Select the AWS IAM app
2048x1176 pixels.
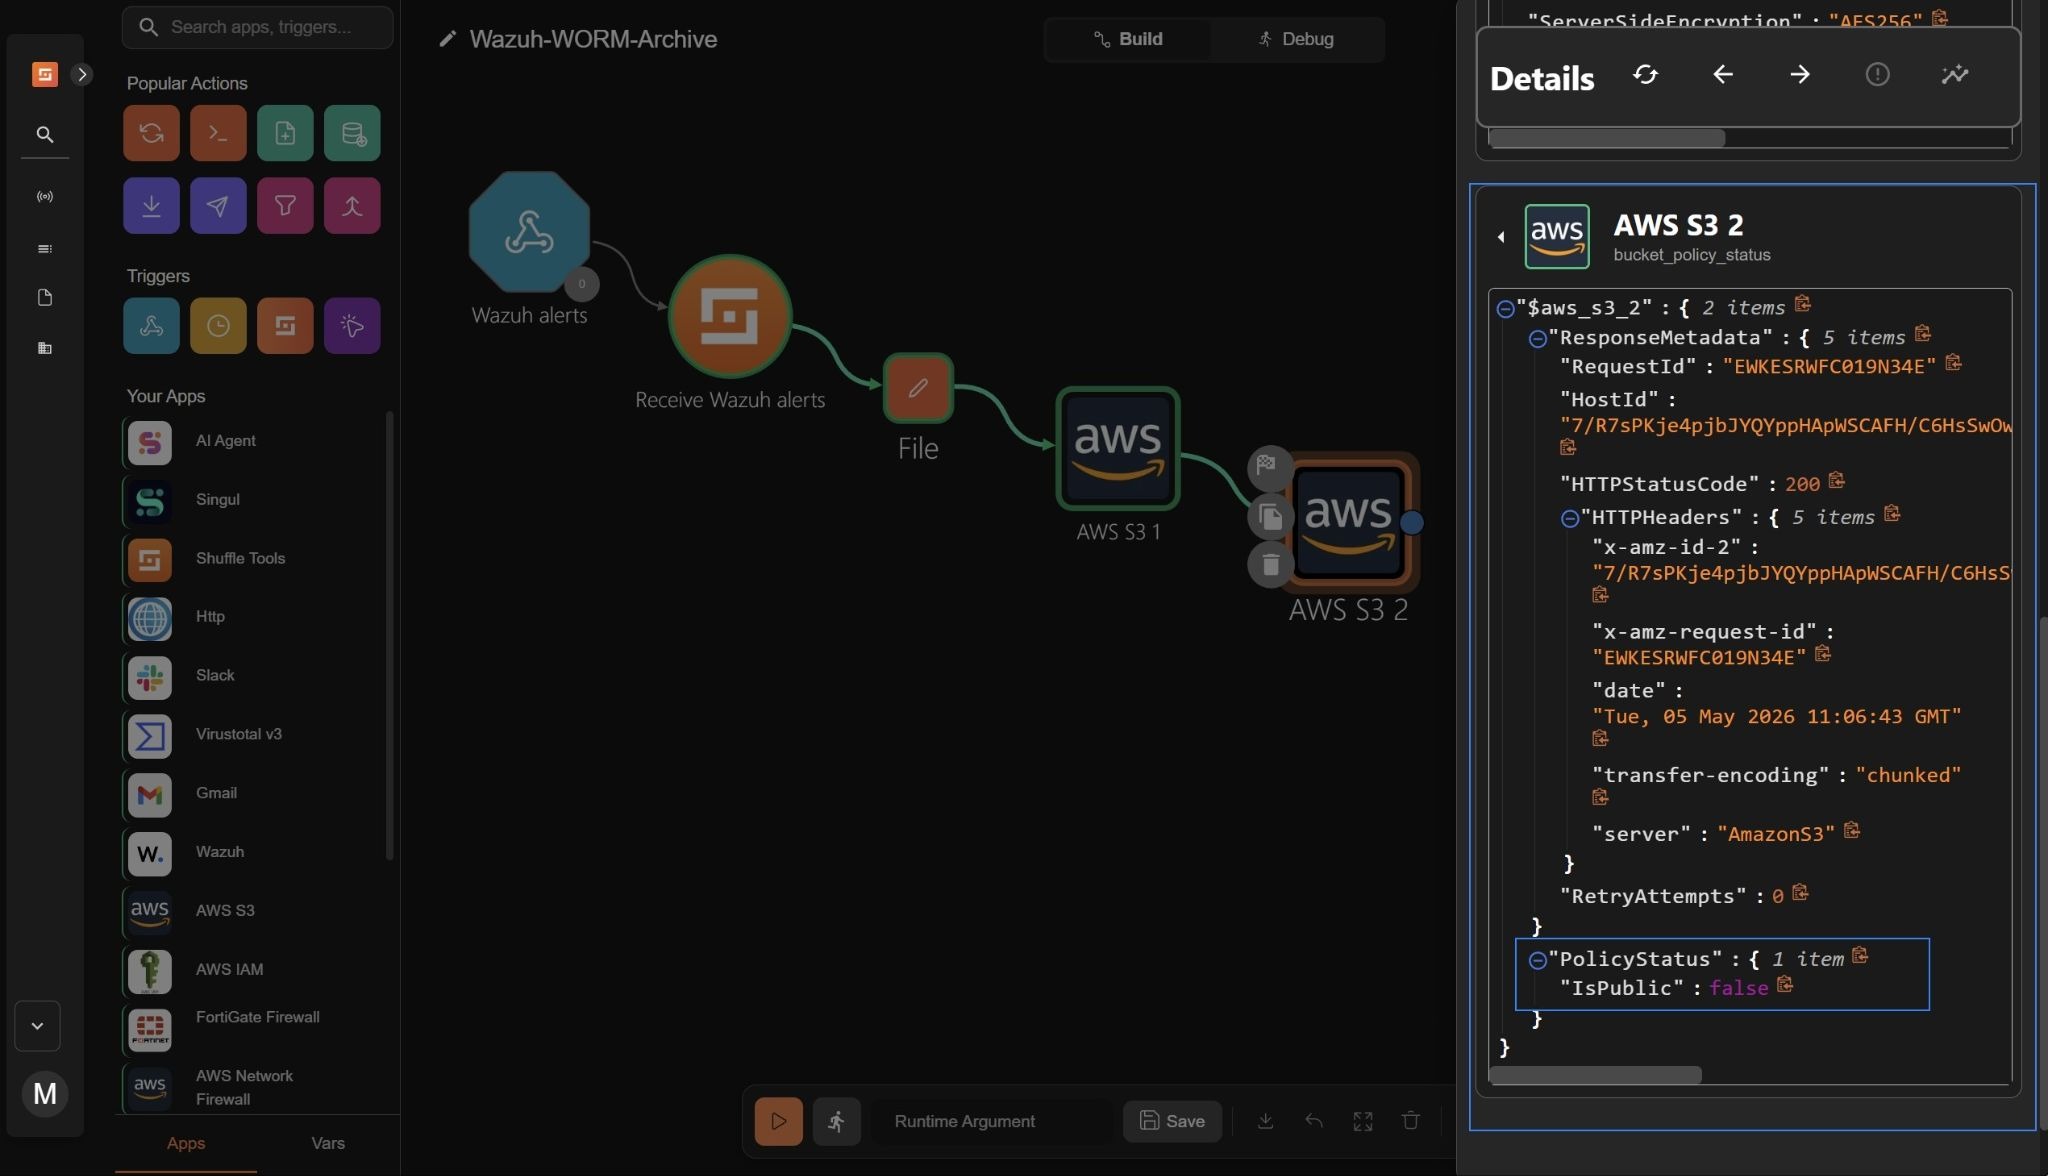coord(252,971)
